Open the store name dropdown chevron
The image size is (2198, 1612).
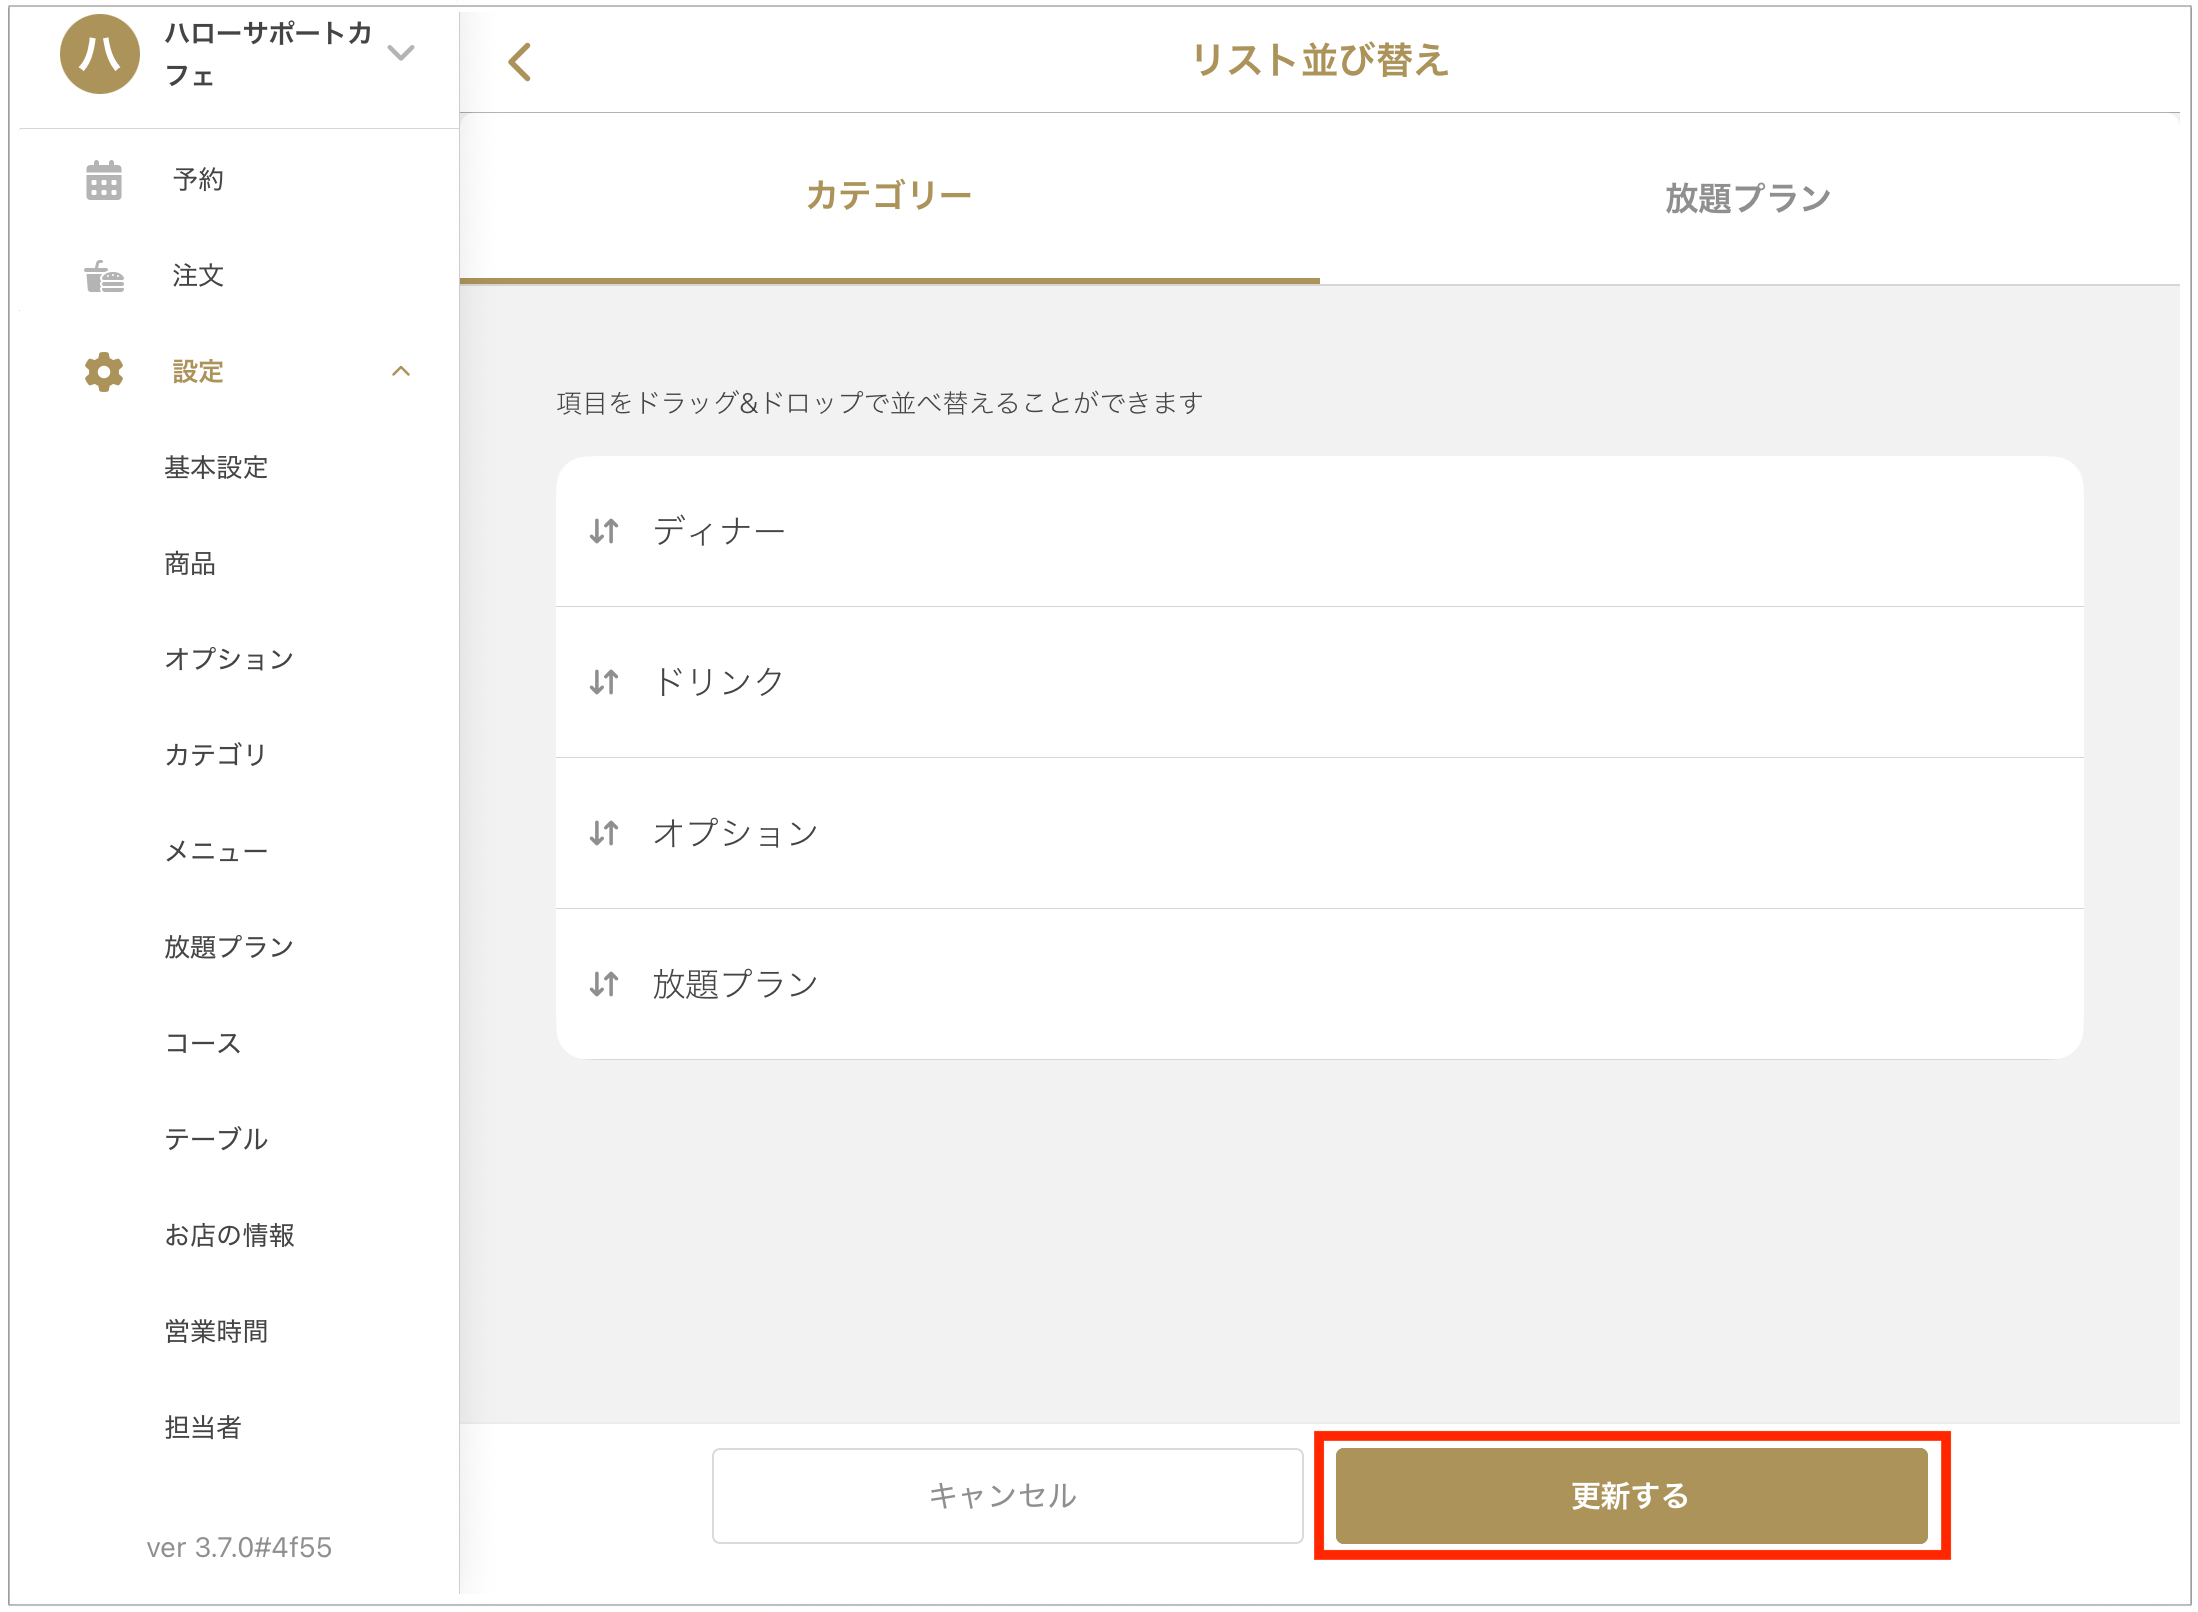tap(401, 53)
